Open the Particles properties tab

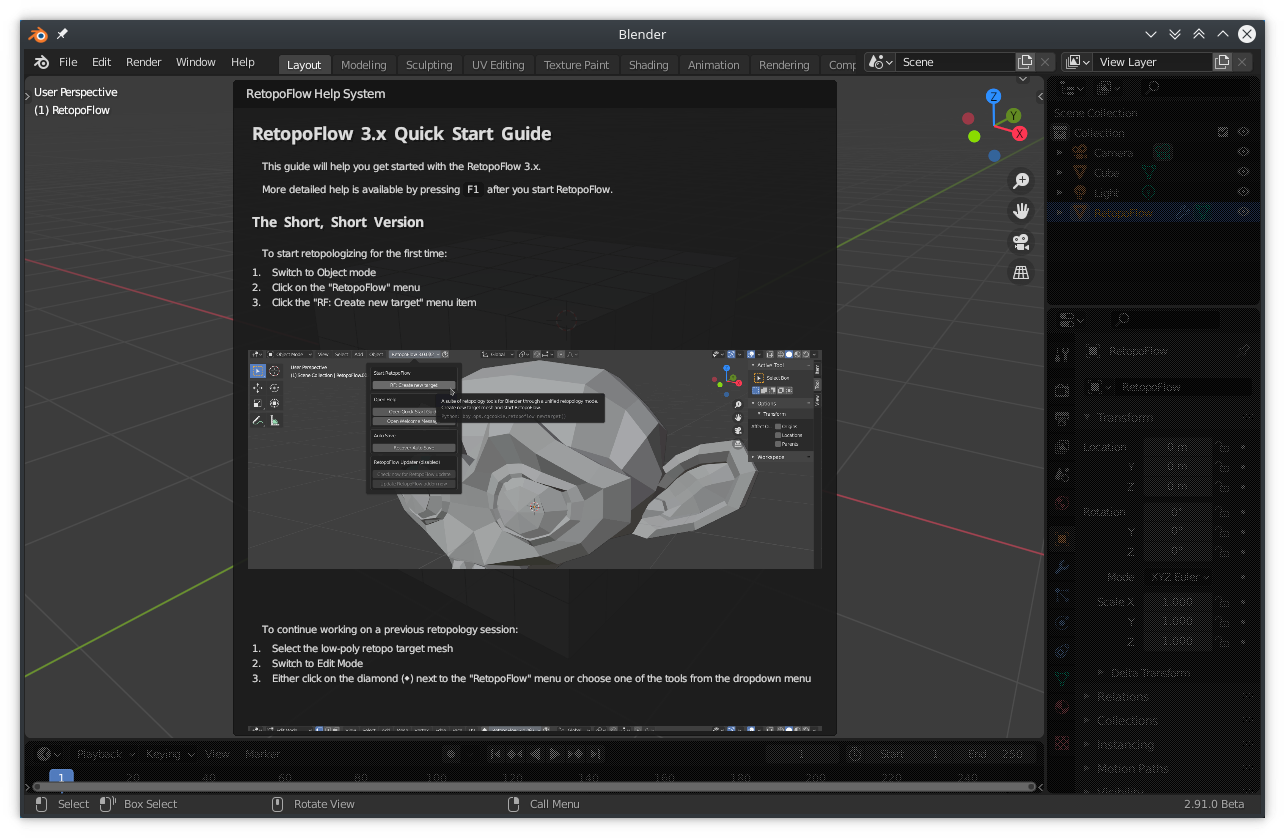tap(1062, 594)
